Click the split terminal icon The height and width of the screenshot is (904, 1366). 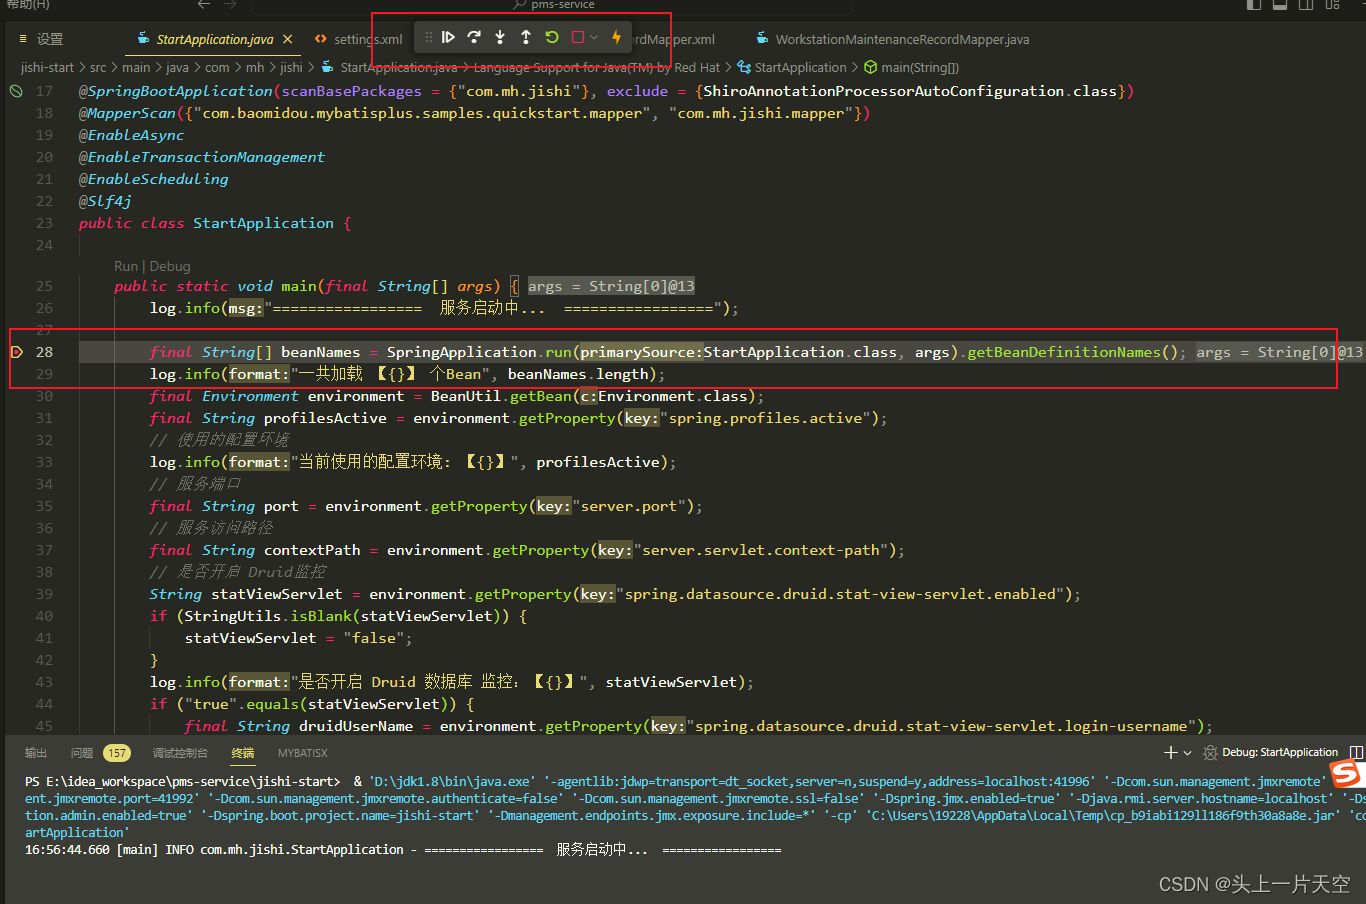click(1356, 752)
